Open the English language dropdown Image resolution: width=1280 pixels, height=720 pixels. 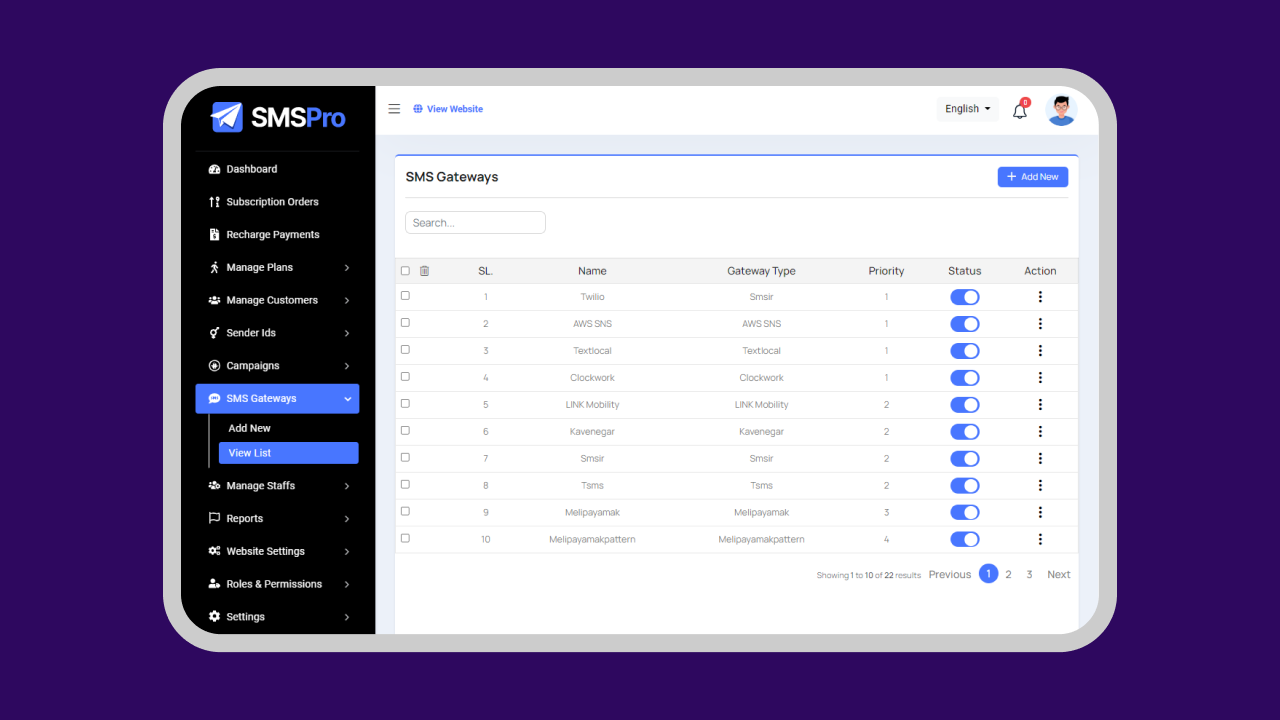tap(966, 108)
